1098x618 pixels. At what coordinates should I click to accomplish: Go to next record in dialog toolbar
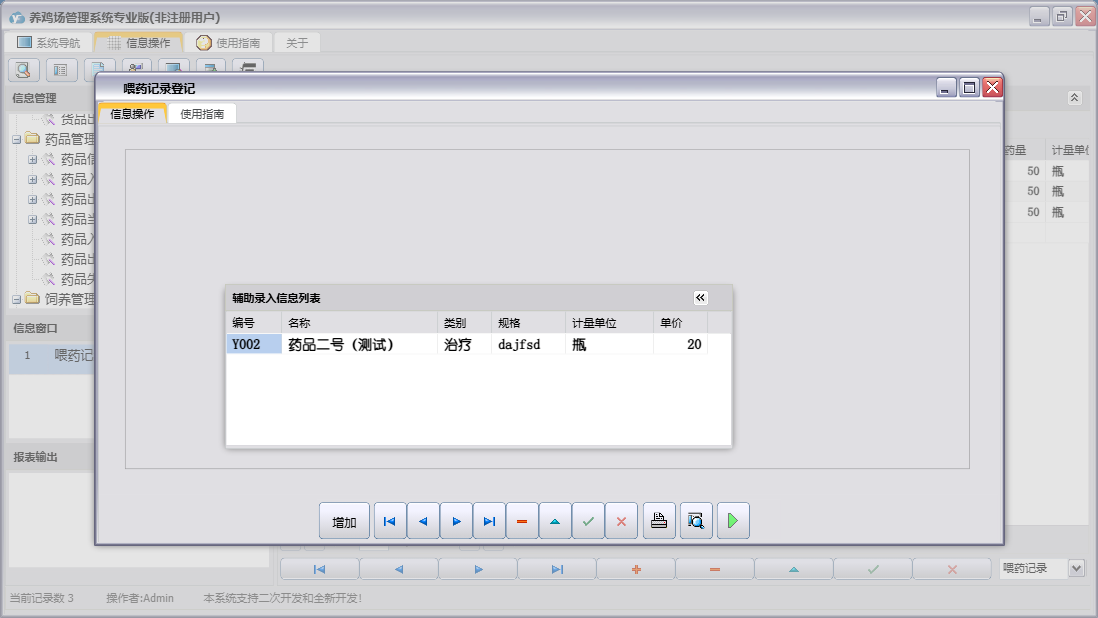456,521
